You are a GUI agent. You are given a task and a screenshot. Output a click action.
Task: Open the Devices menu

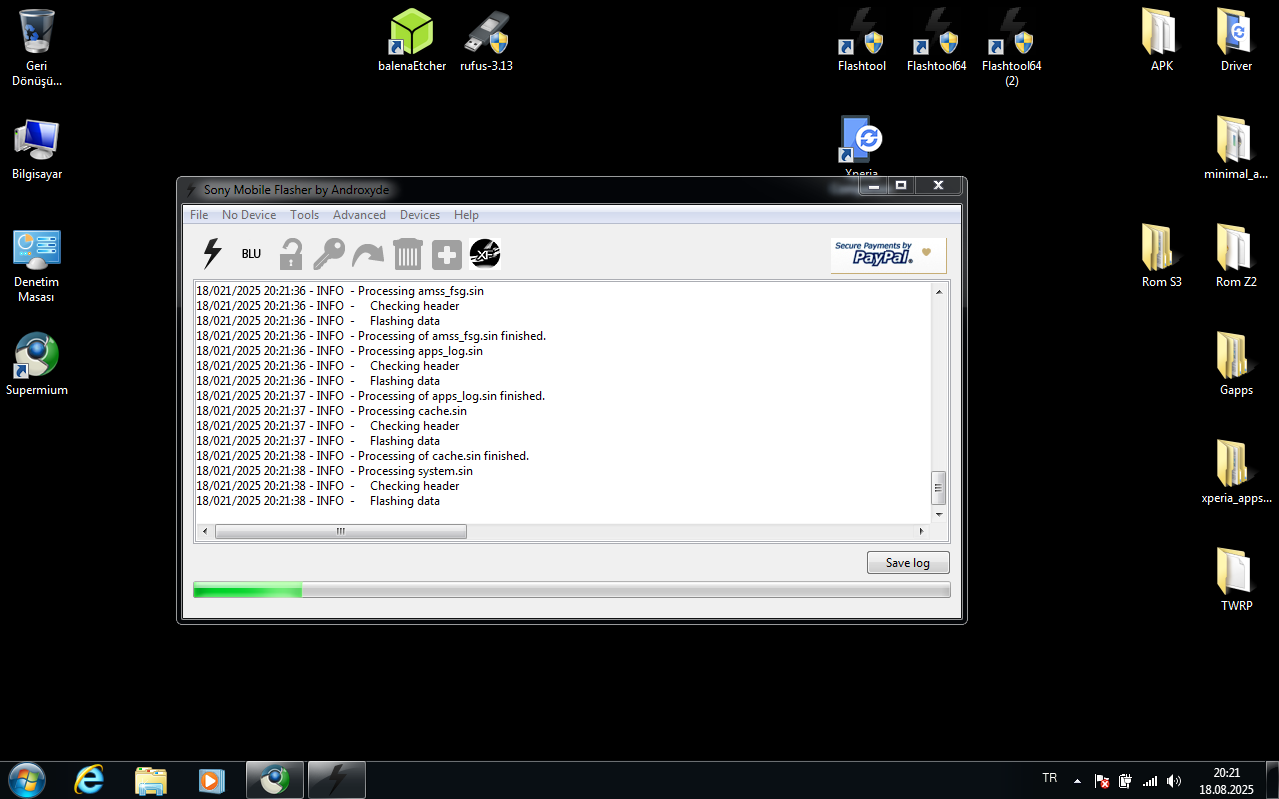[420, 215]
